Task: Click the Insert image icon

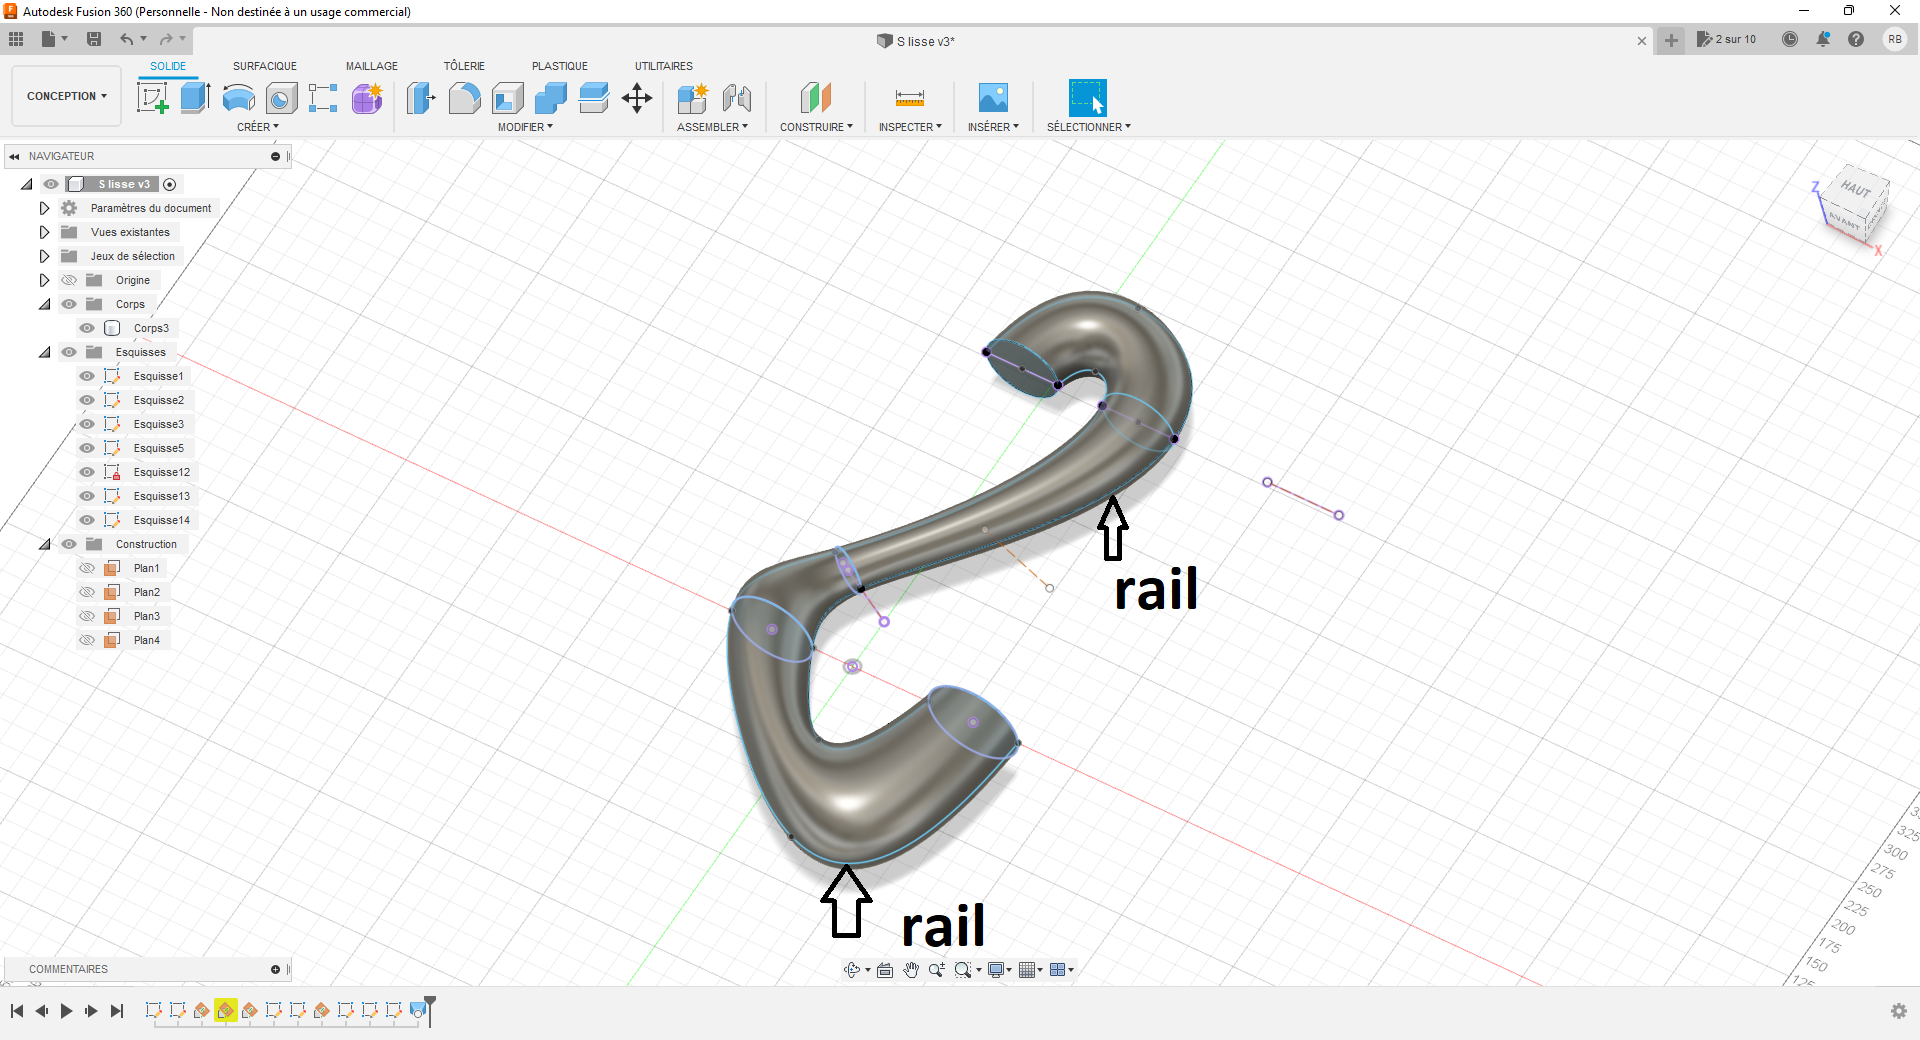Action: (993, 98)
